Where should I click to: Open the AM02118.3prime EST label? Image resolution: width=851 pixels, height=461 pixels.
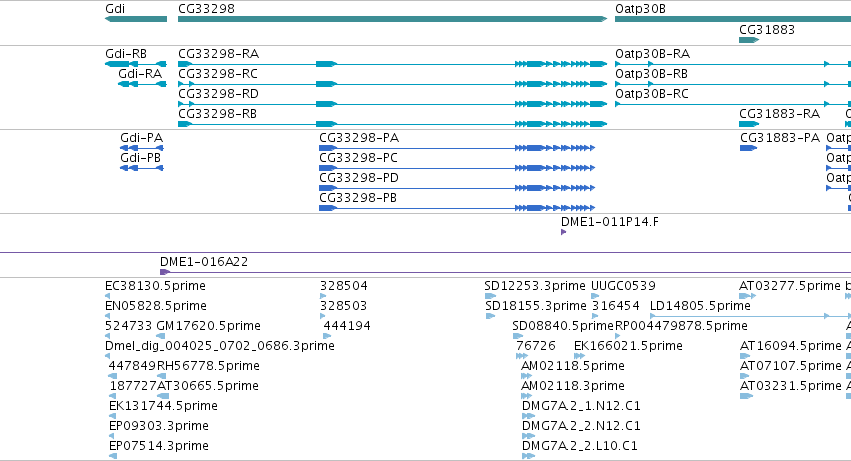(573, 386)
